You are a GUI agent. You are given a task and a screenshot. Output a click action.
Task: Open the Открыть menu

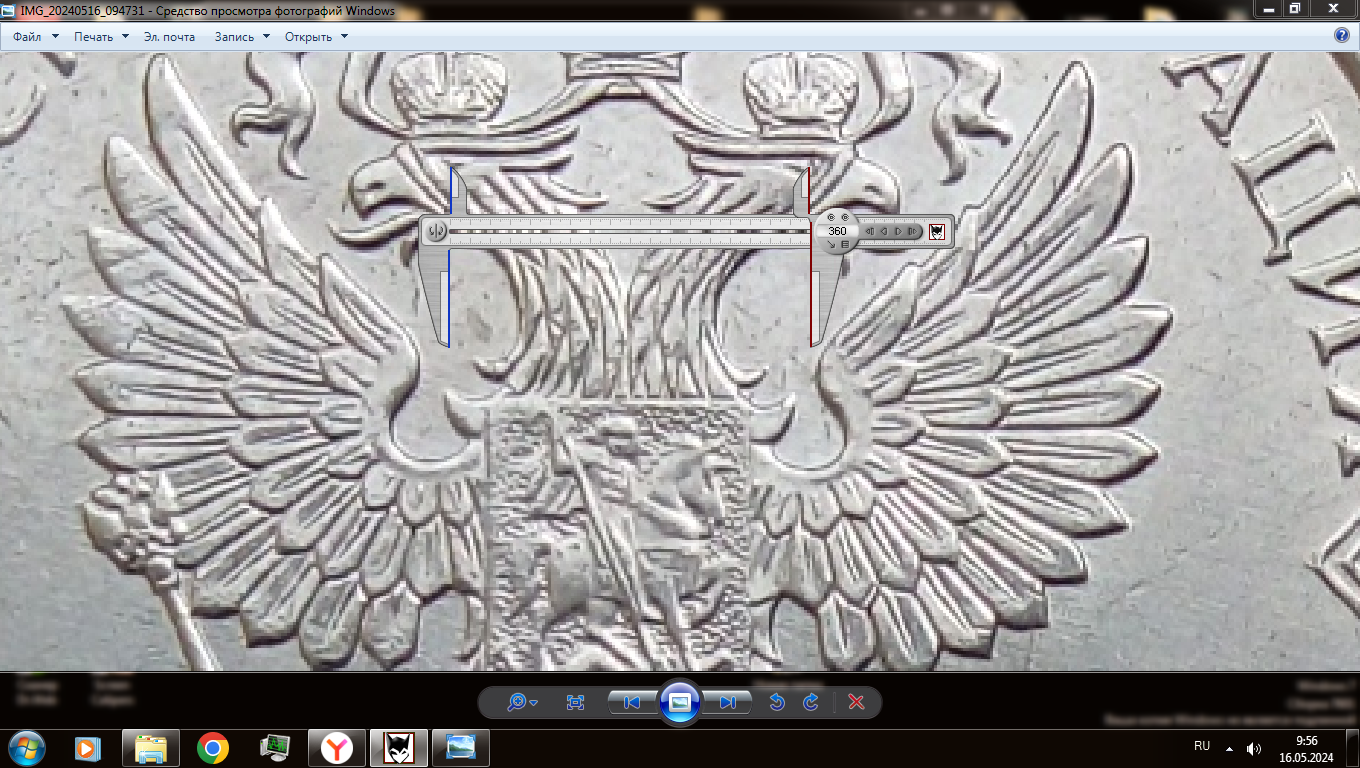pyautogui.click(x=316, y=37)
